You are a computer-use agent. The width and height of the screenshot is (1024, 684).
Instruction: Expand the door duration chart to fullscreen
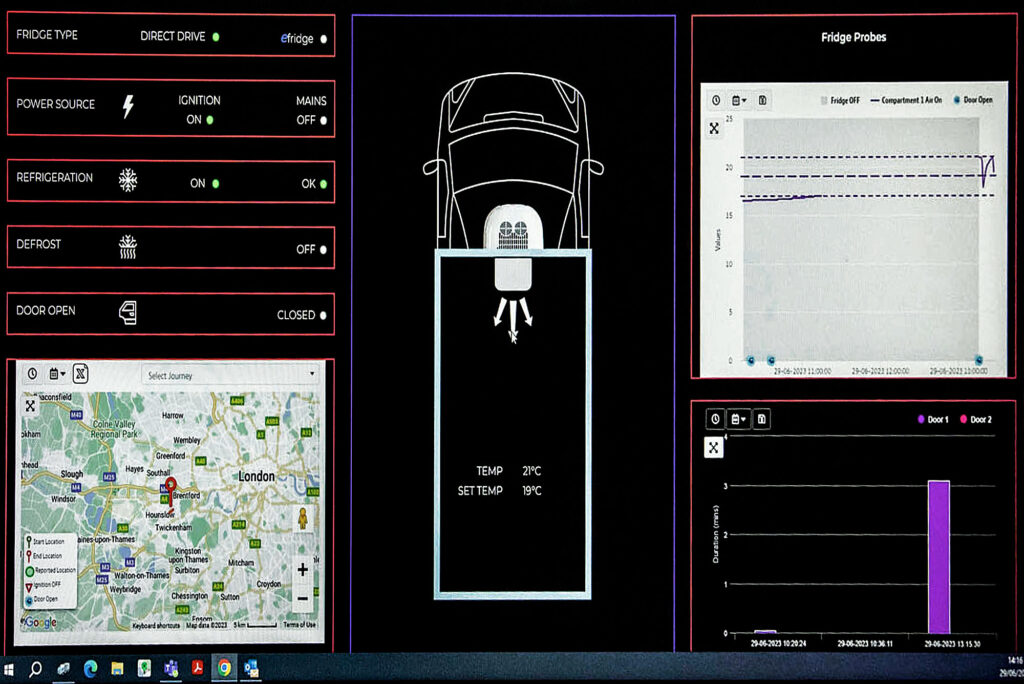tap(714, 447)
